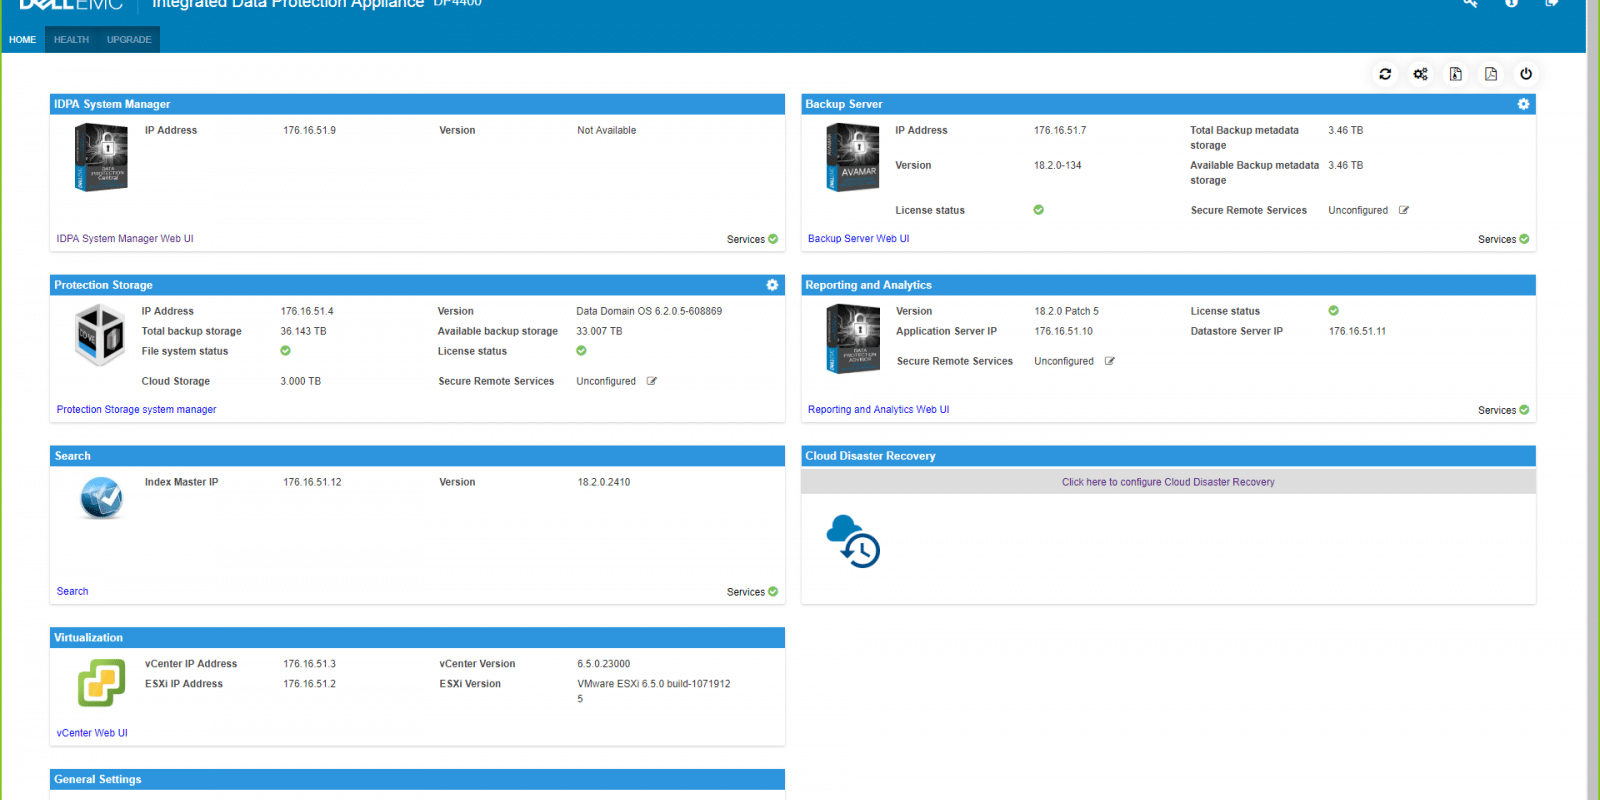Click the Avamar product box image
This screenshot has height=800, width=1600.
853,157
